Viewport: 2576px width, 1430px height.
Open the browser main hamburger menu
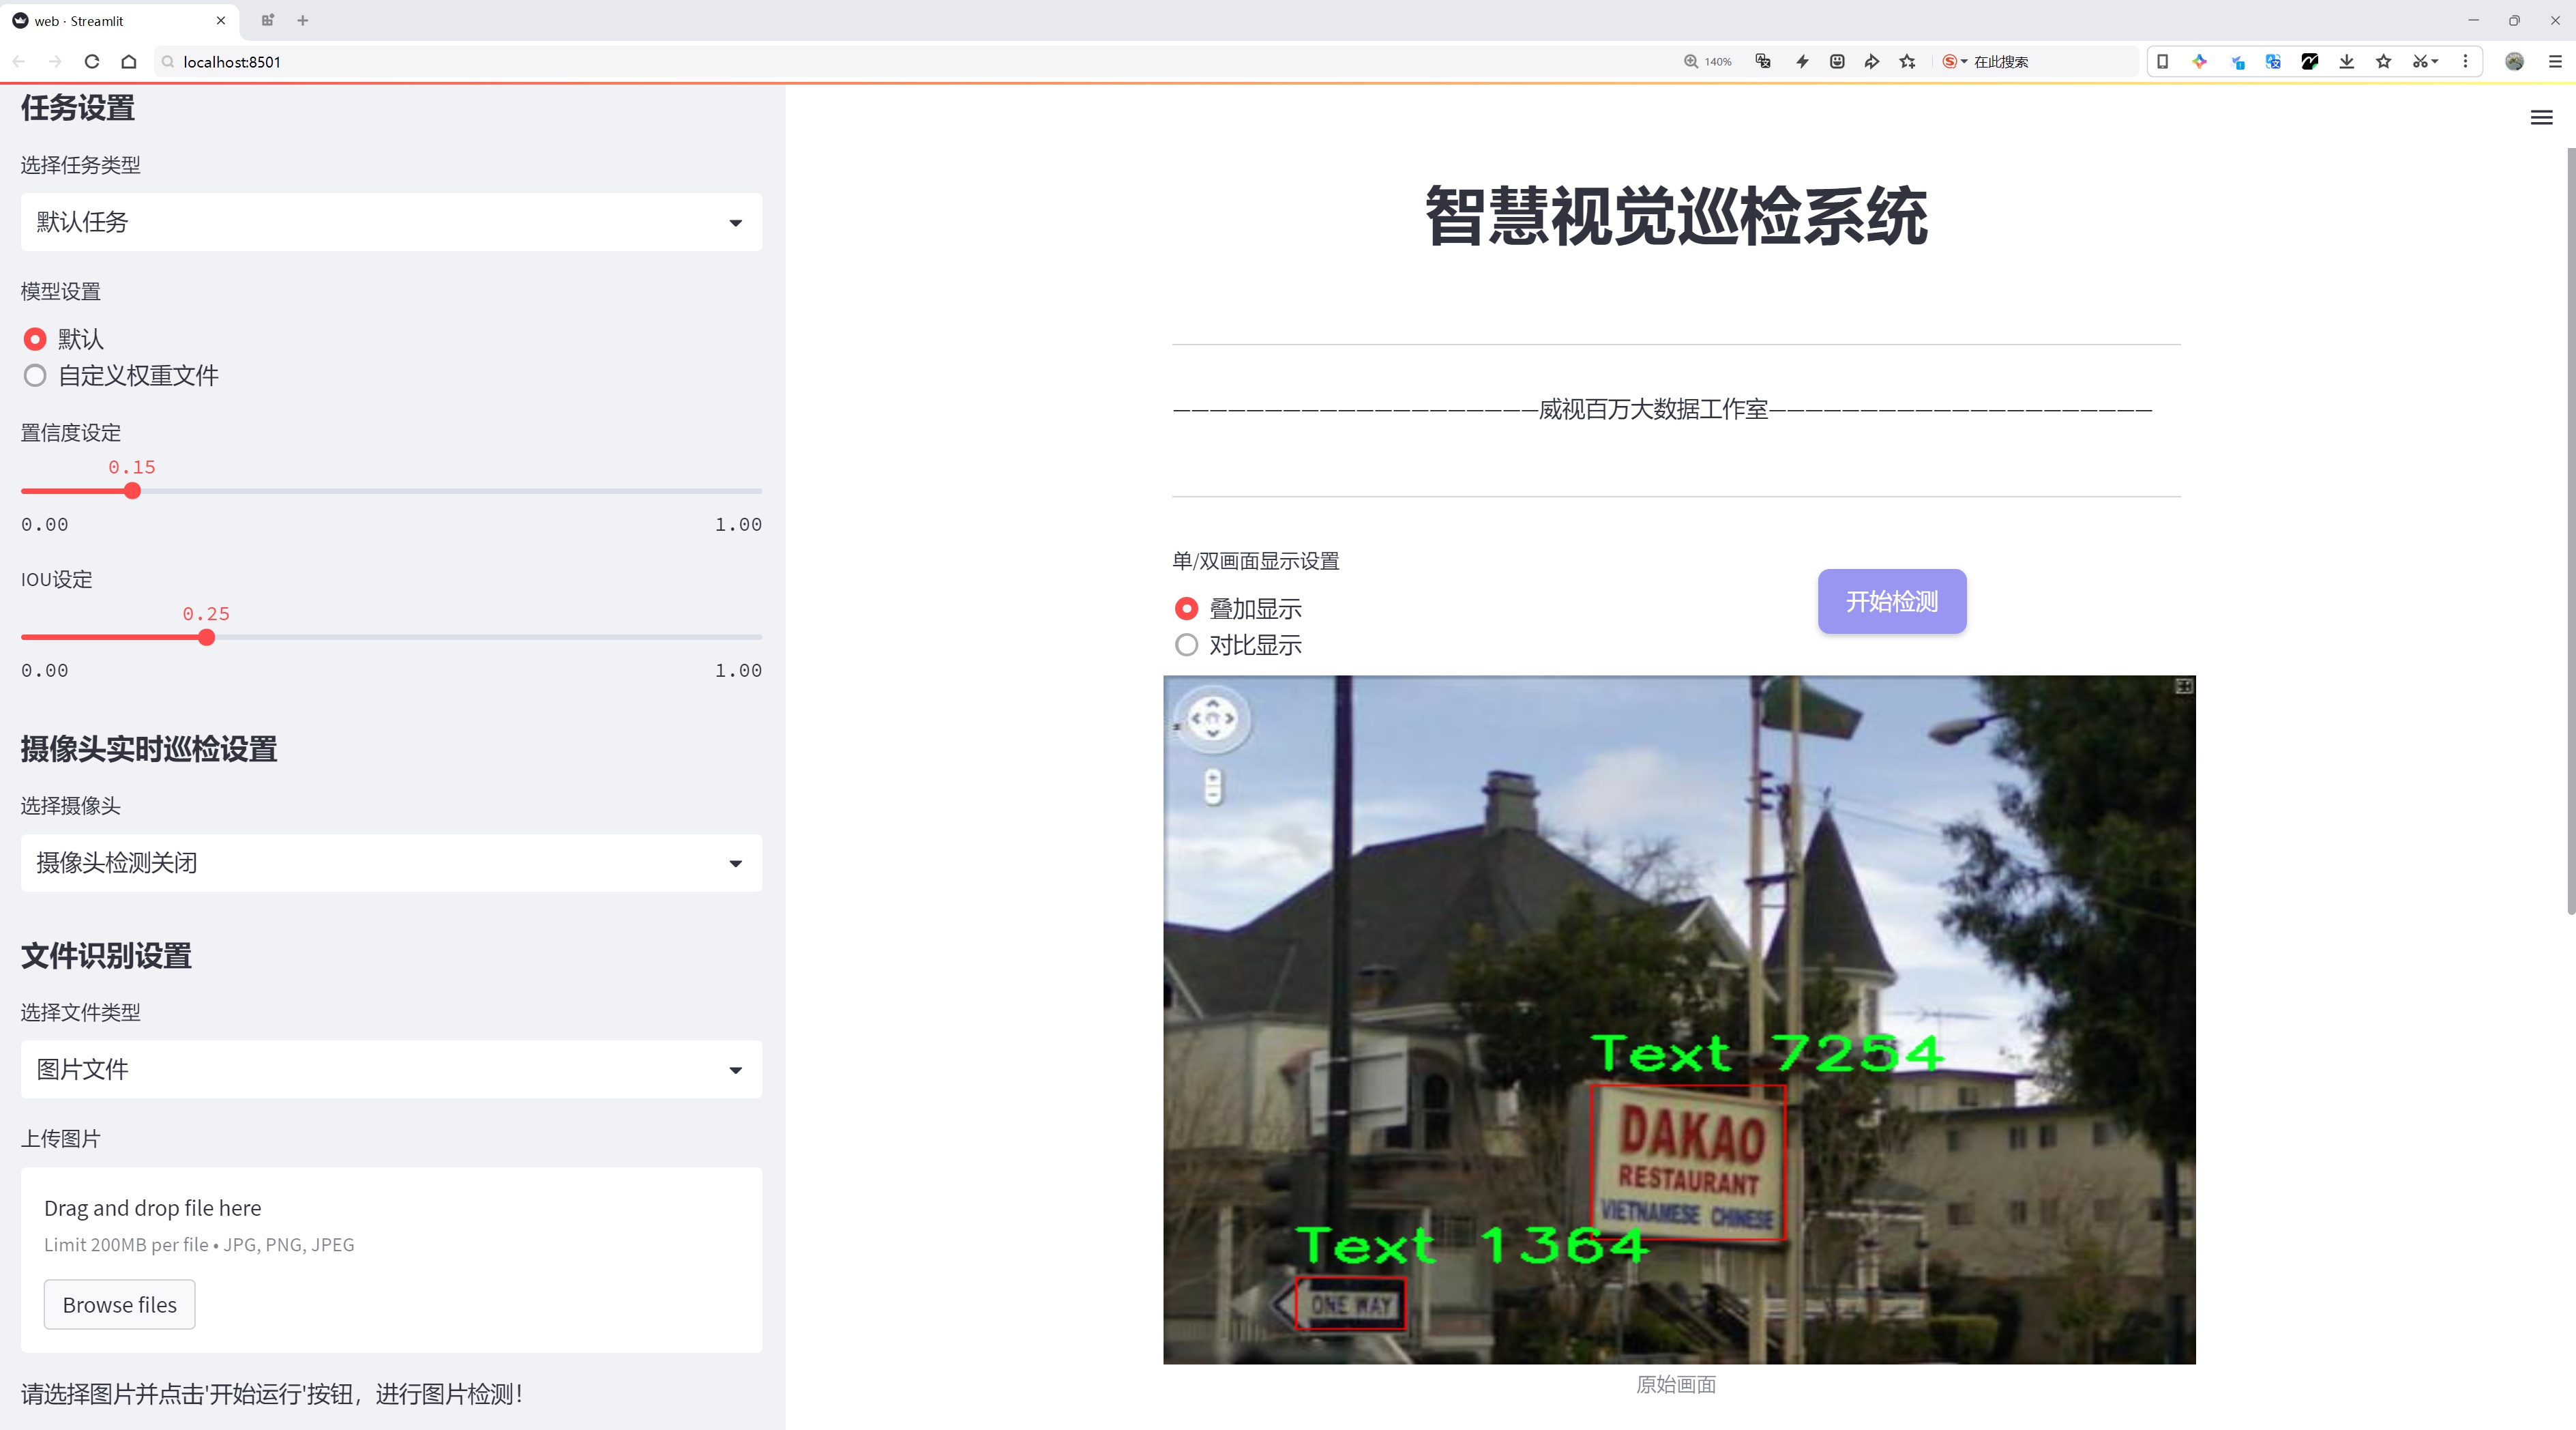2555,61
